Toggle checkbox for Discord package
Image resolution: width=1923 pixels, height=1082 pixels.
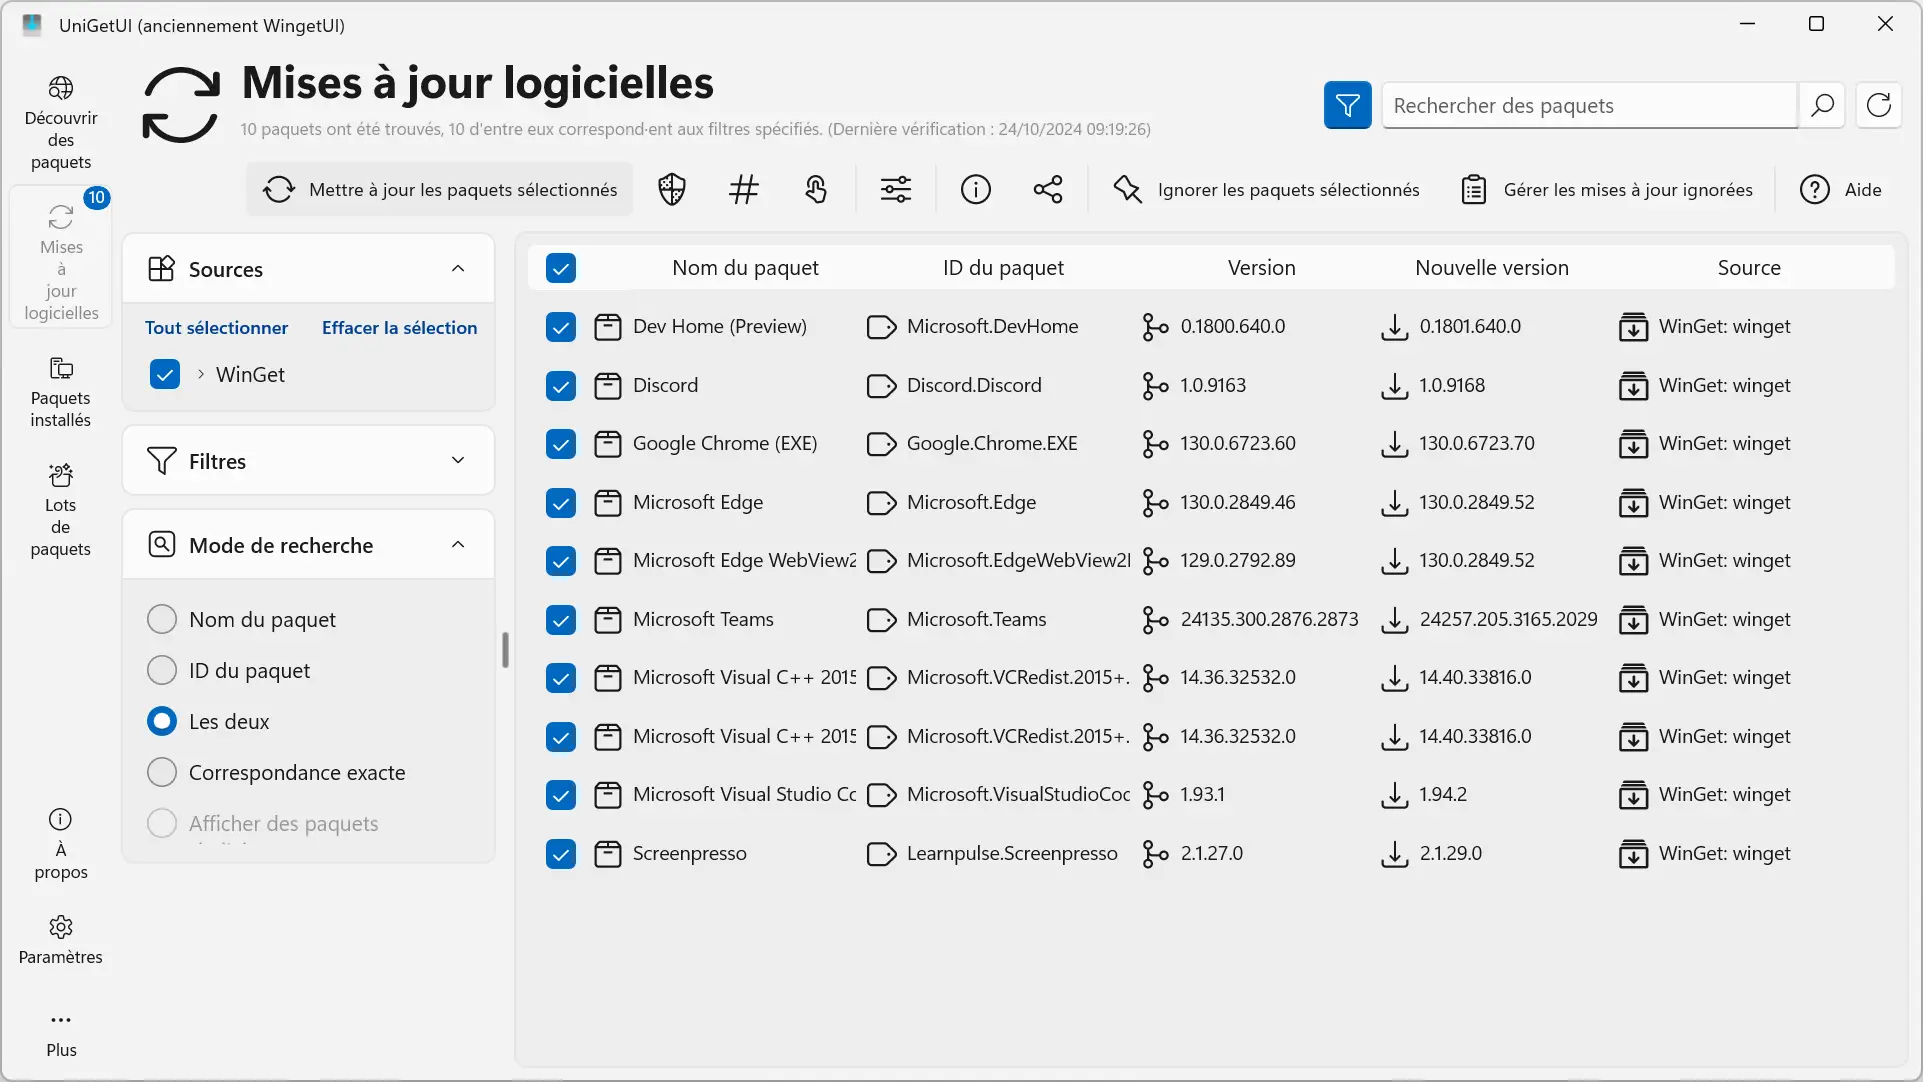pos(559,384)
